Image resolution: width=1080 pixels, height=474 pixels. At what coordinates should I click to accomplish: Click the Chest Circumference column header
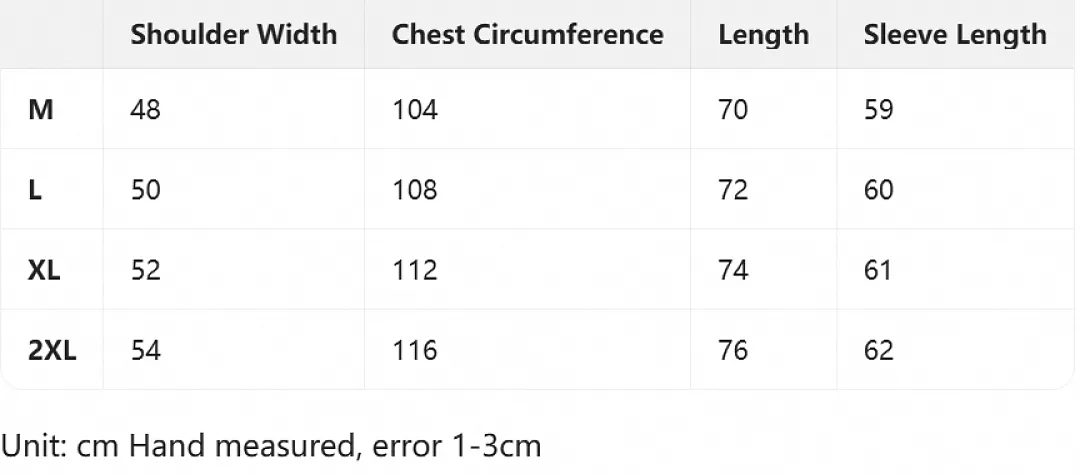[x=528, y=34]
